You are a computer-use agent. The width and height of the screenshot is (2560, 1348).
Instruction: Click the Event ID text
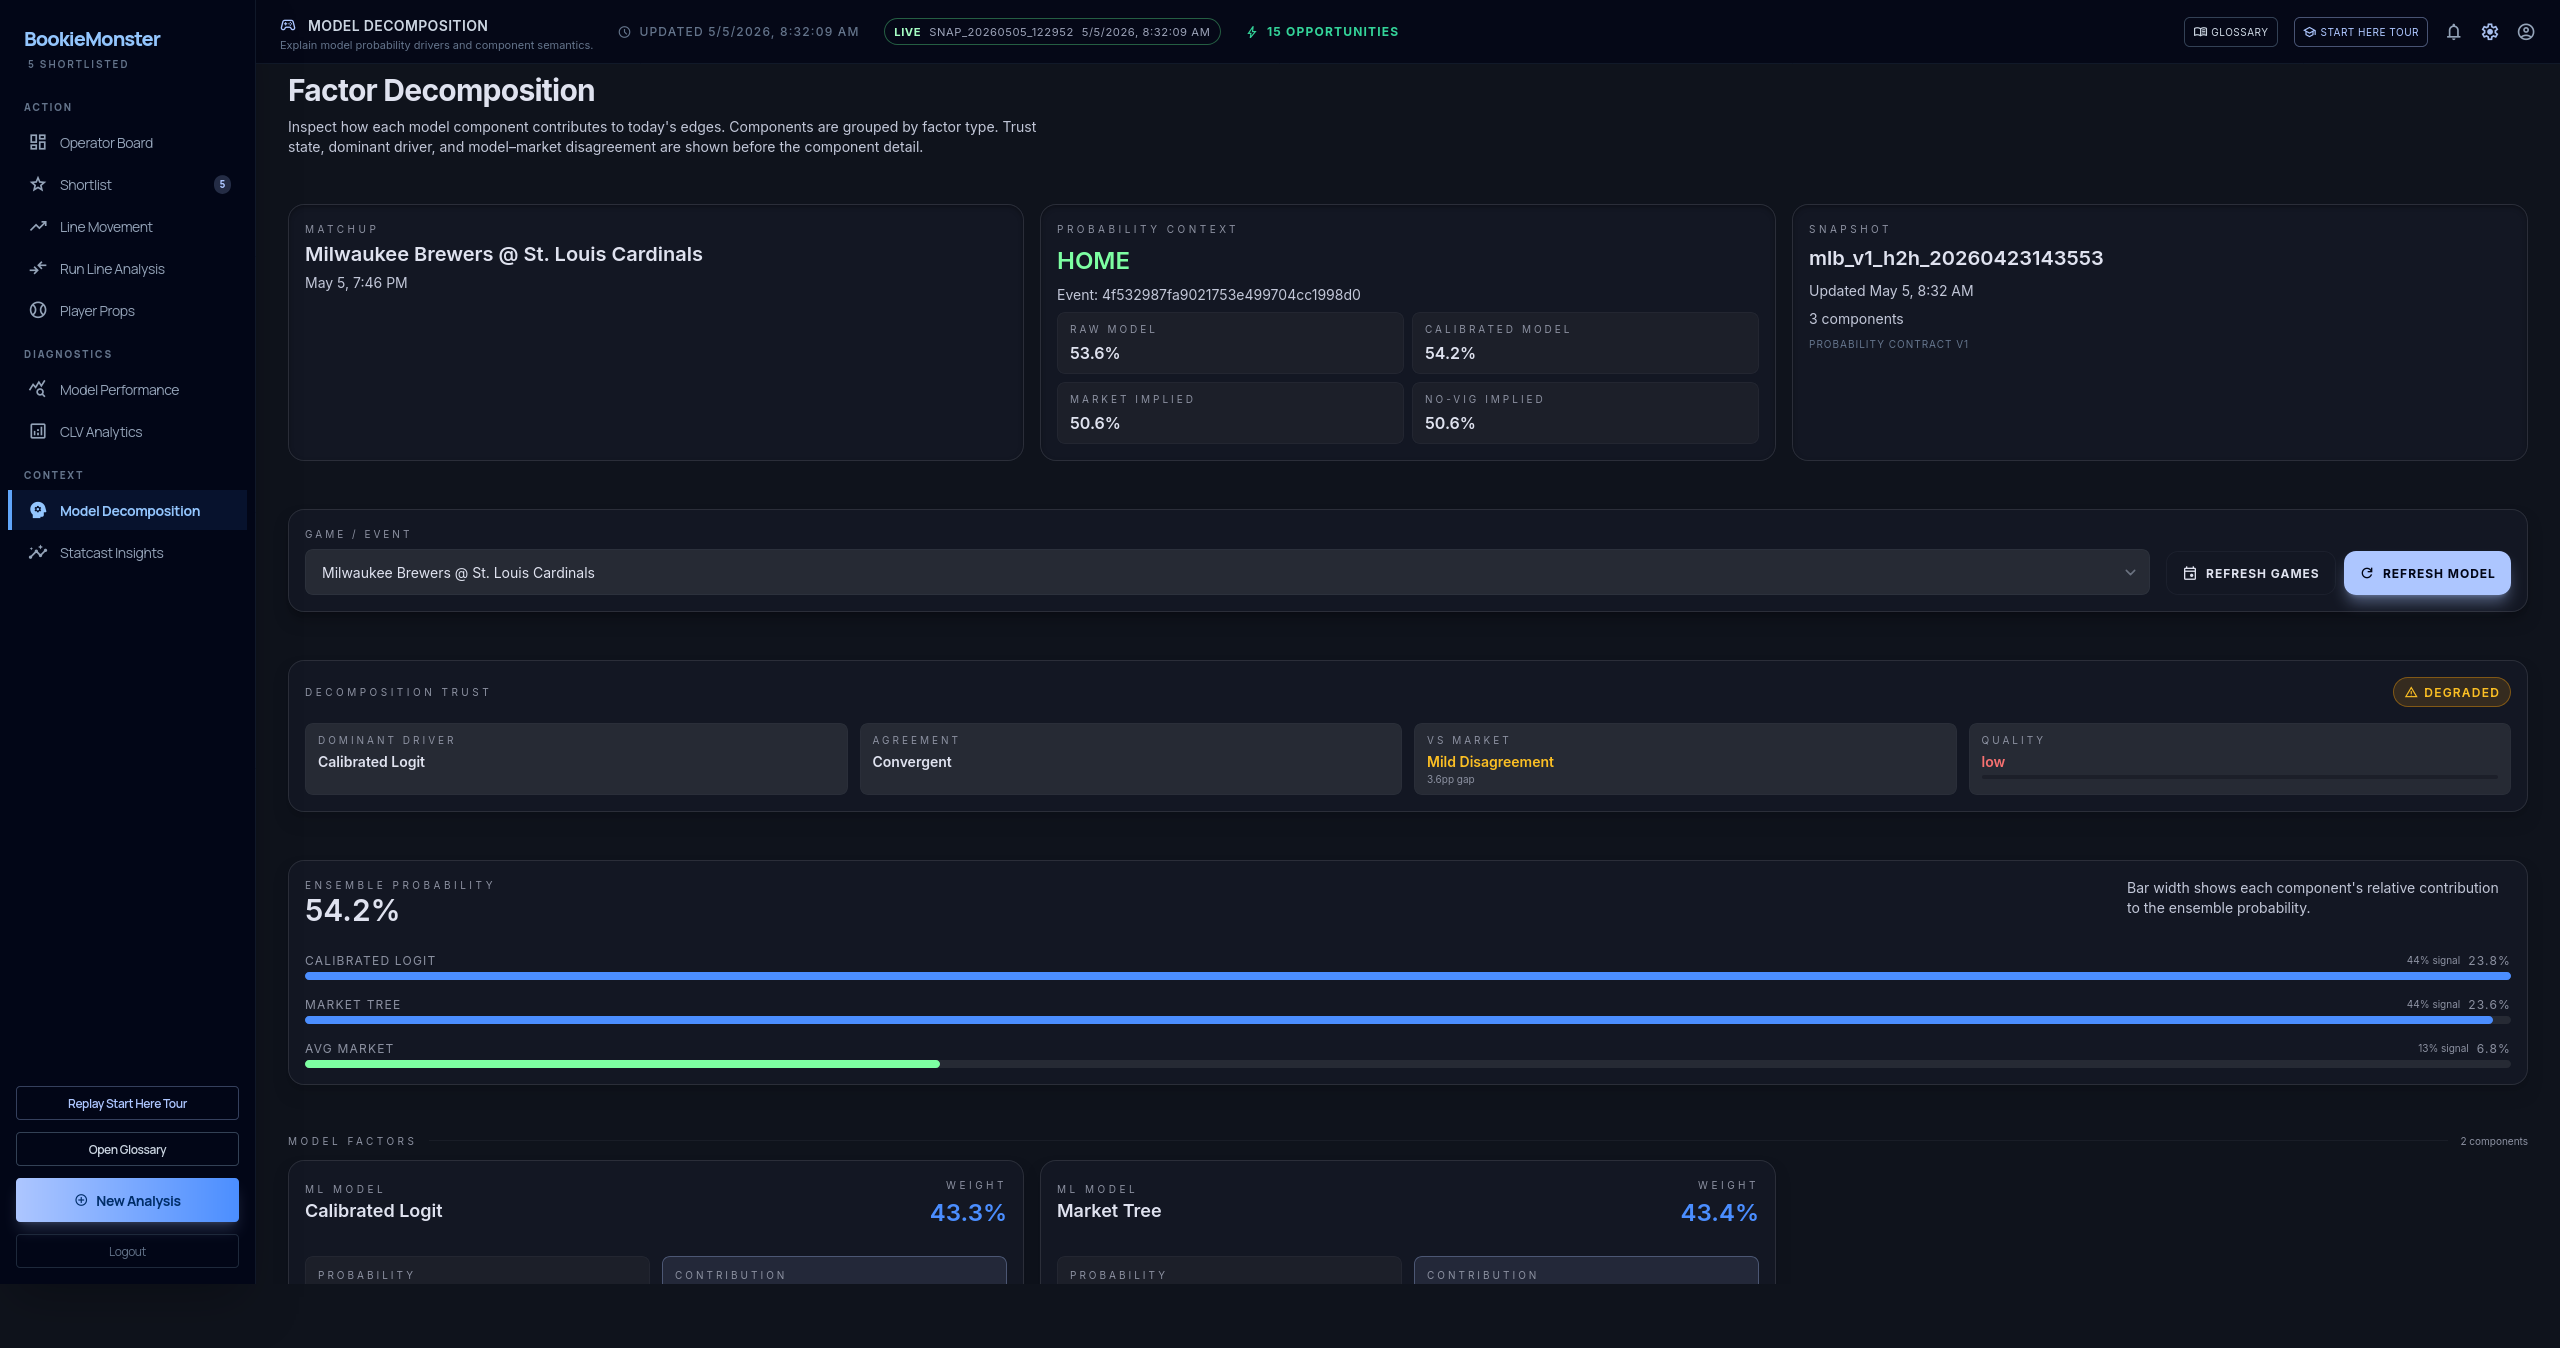(x=1208, y=294)
